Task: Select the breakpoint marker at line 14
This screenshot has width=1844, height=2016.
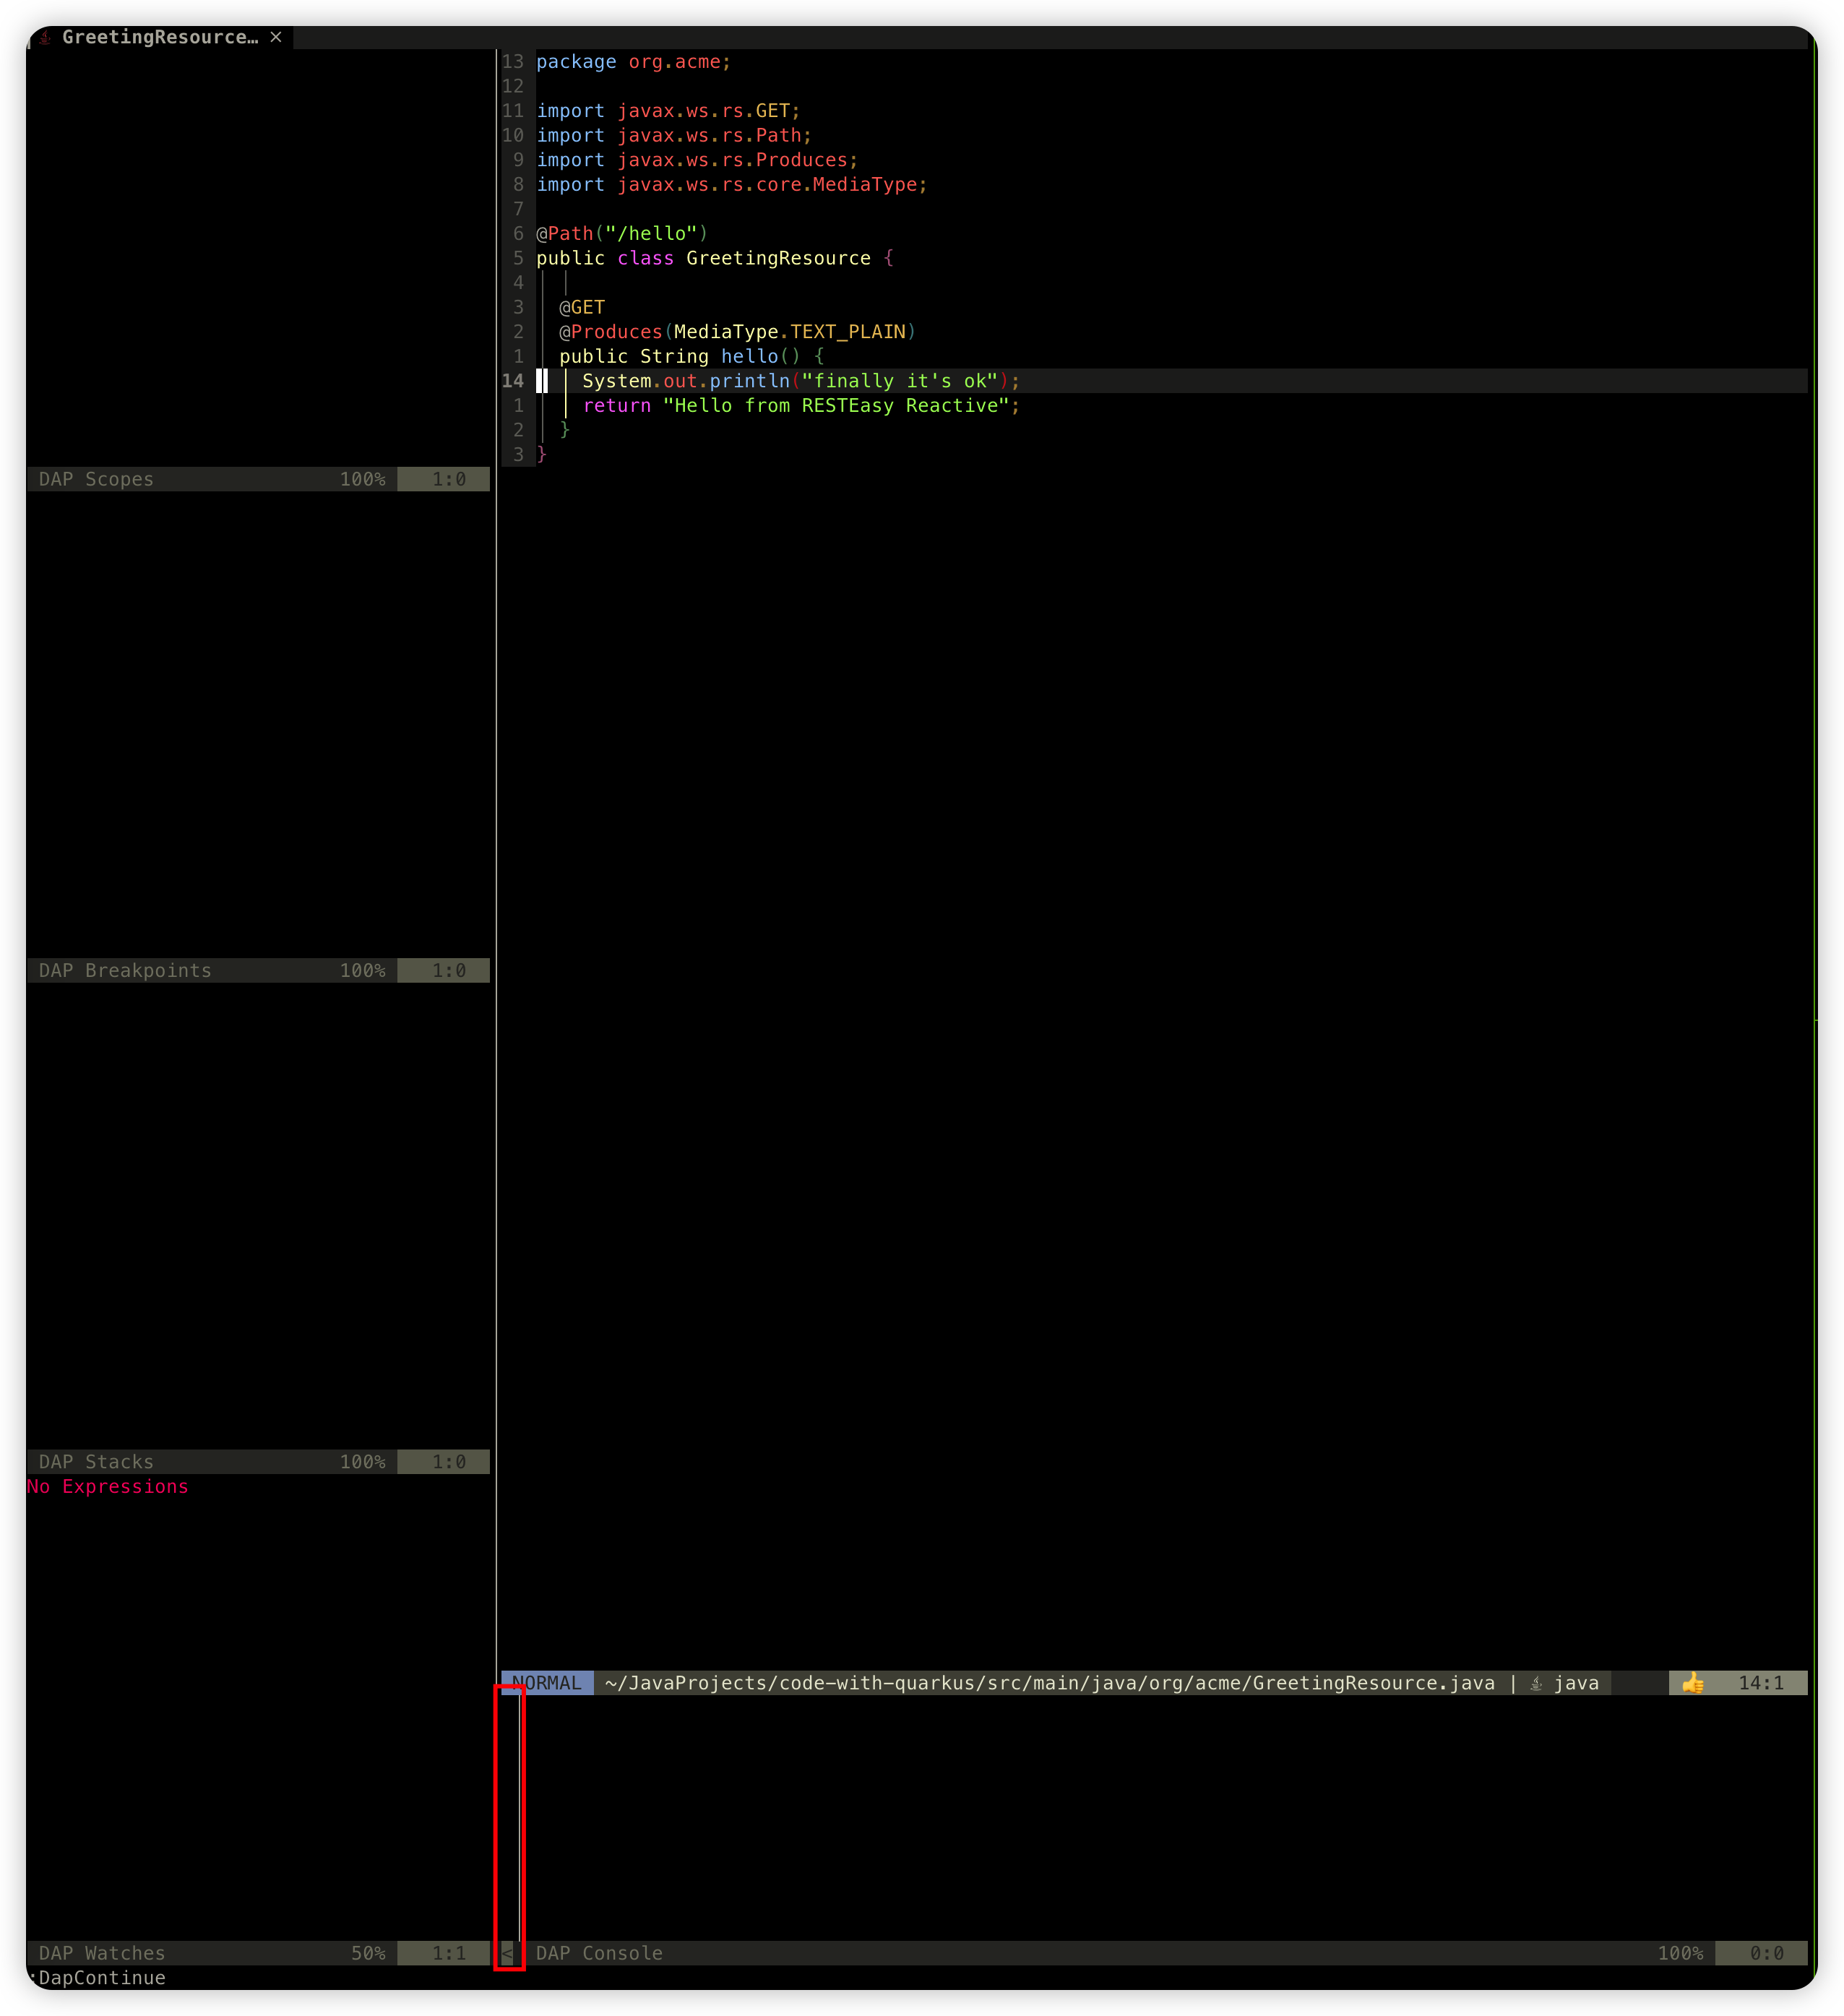Action: point(543,381)
